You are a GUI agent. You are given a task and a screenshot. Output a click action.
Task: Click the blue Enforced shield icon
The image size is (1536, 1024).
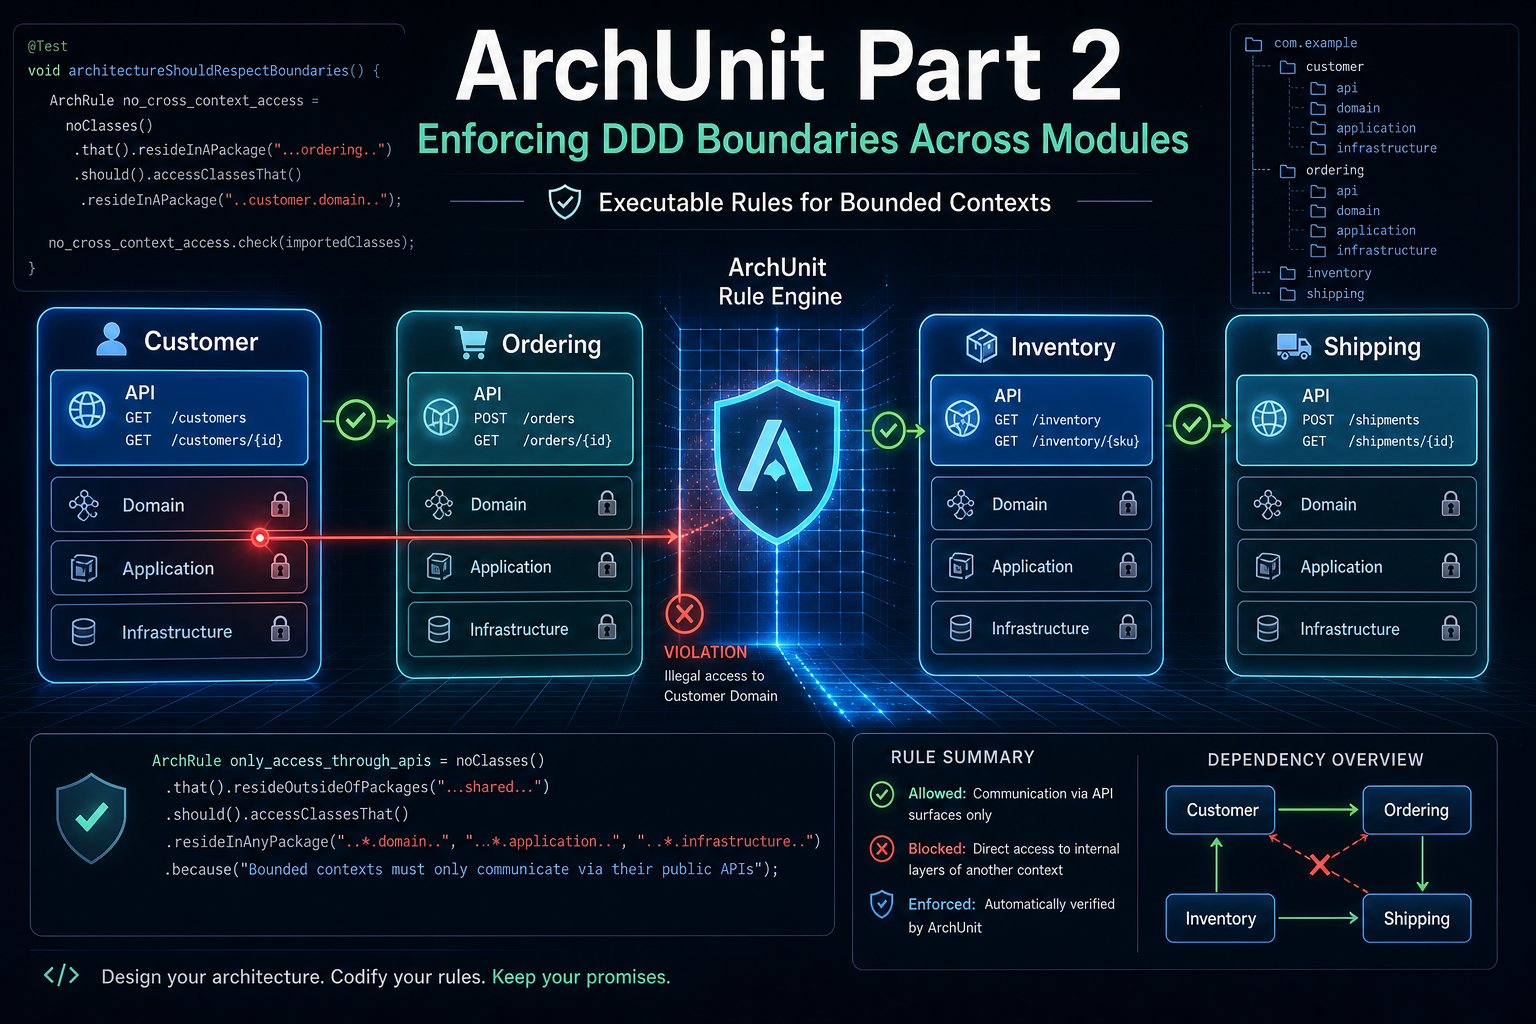coord(882,904)
